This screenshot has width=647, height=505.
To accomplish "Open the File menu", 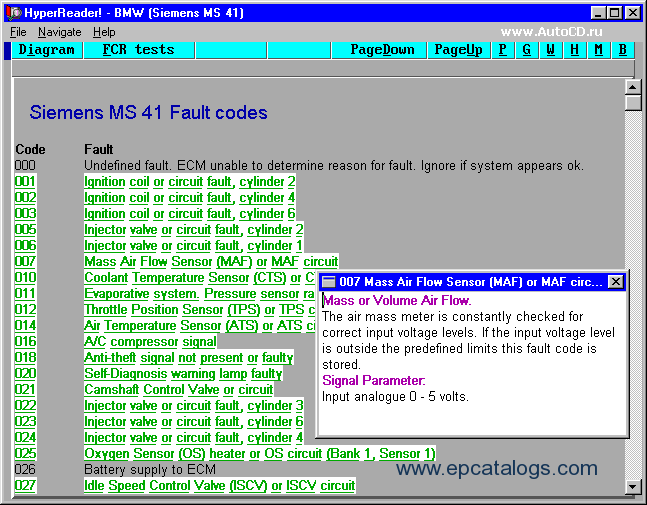I will pyautogui.click(x=18, y=32).
